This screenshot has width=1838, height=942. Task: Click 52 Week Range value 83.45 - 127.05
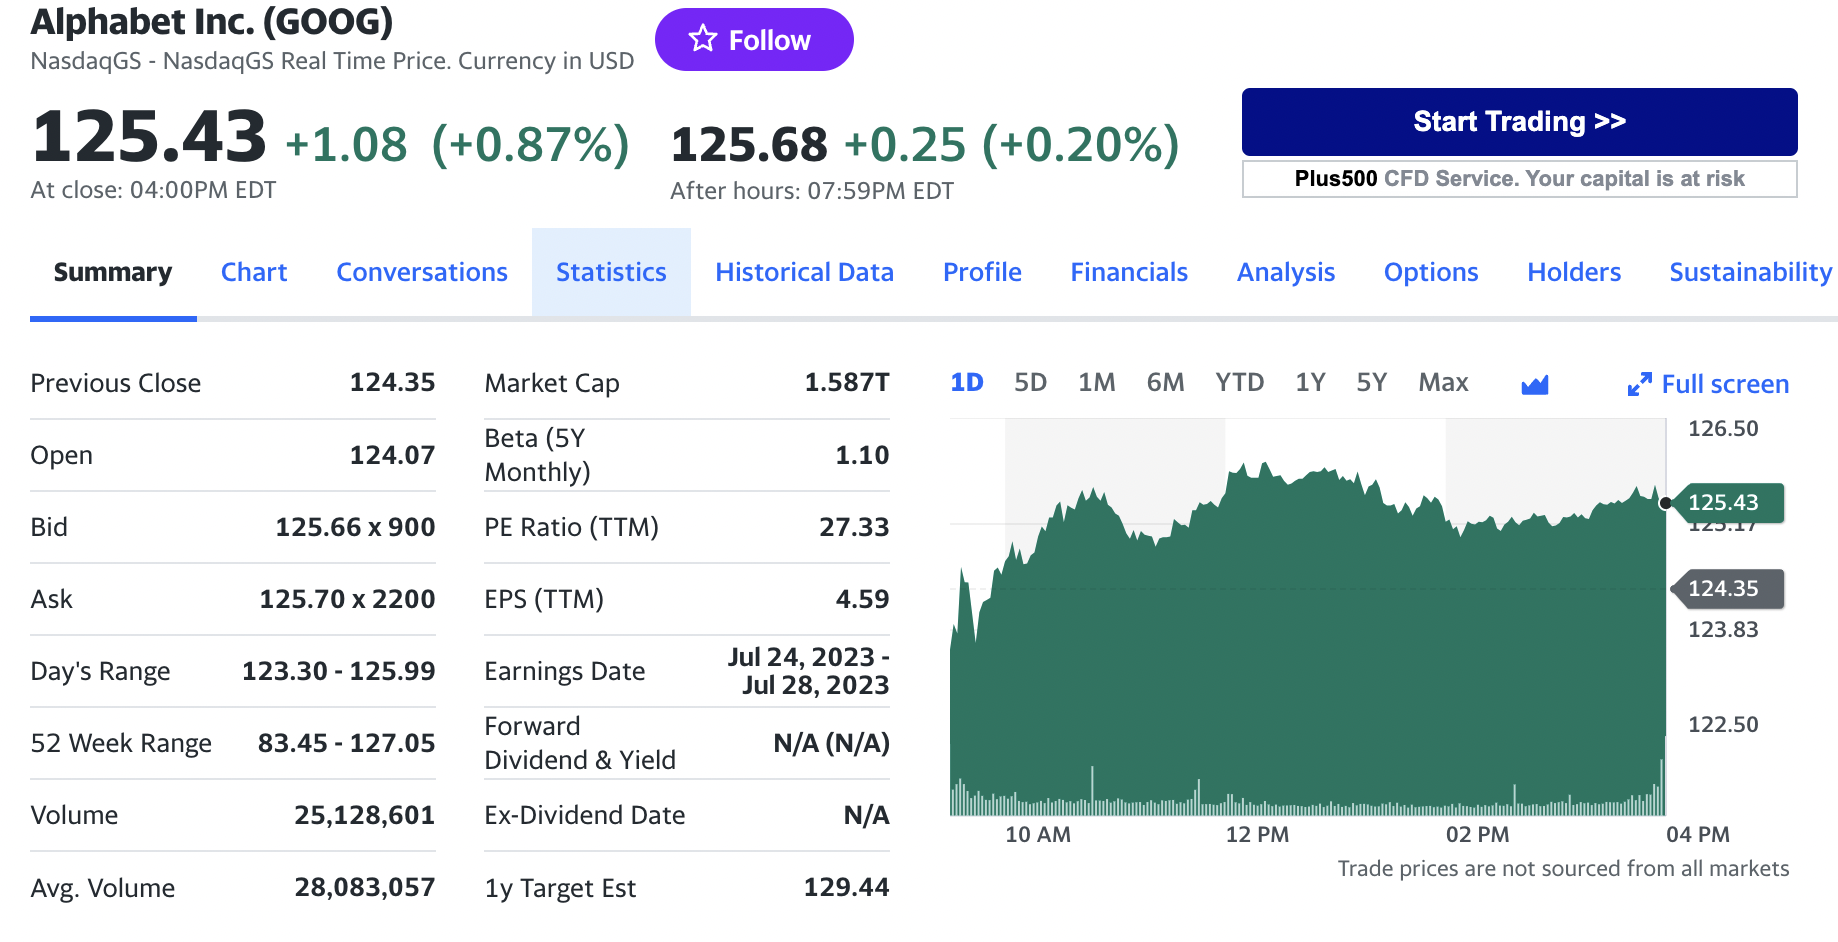point(346,743)
